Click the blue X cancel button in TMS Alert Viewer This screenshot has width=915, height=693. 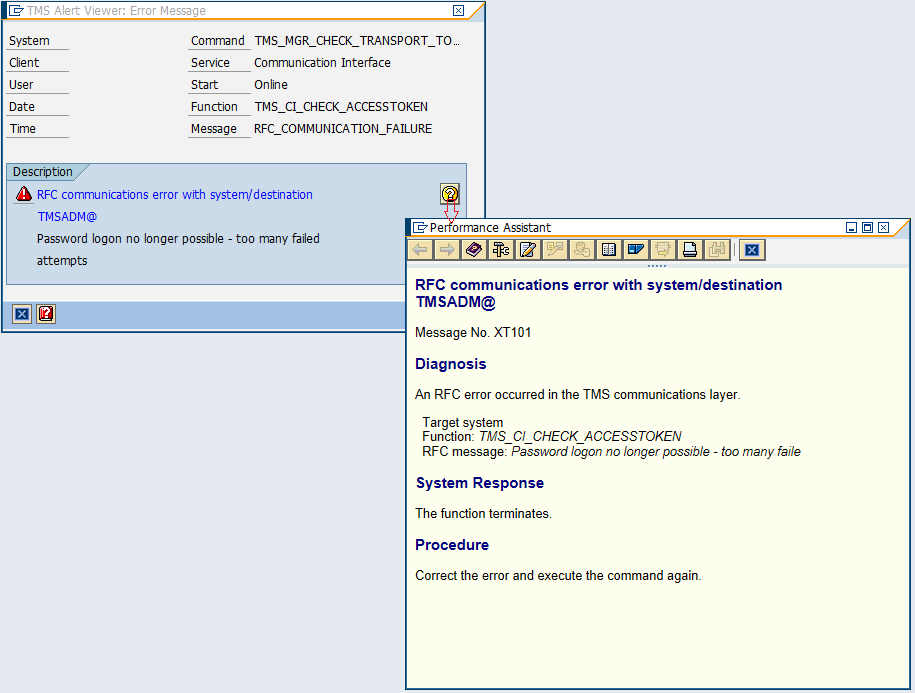[22, 314]
